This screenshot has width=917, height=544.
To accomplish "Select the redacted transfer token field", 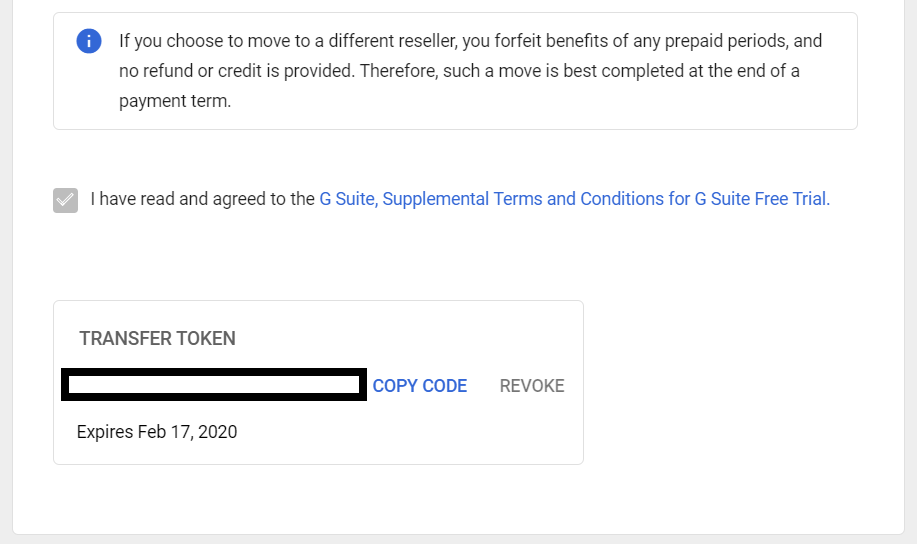I will (214, 384).
